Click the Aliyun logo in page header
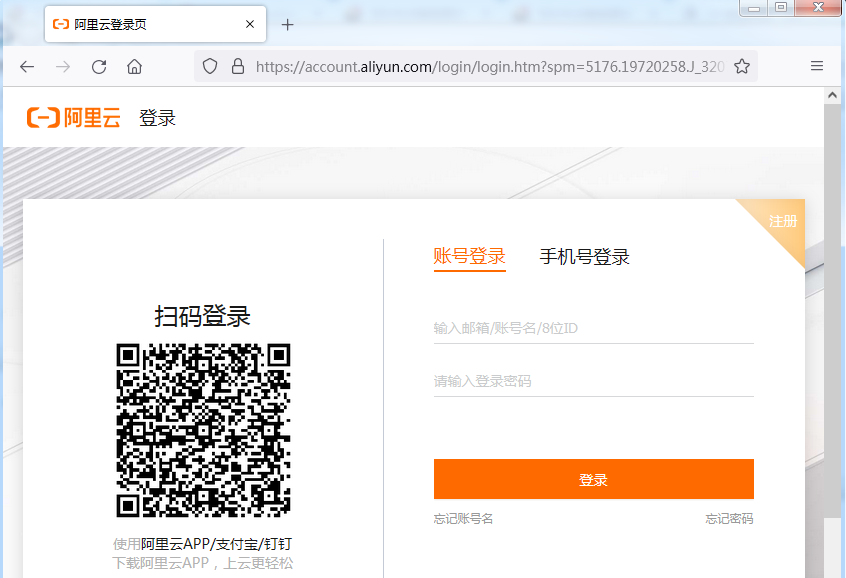This screenshot has height=578, width=846. 73,118
